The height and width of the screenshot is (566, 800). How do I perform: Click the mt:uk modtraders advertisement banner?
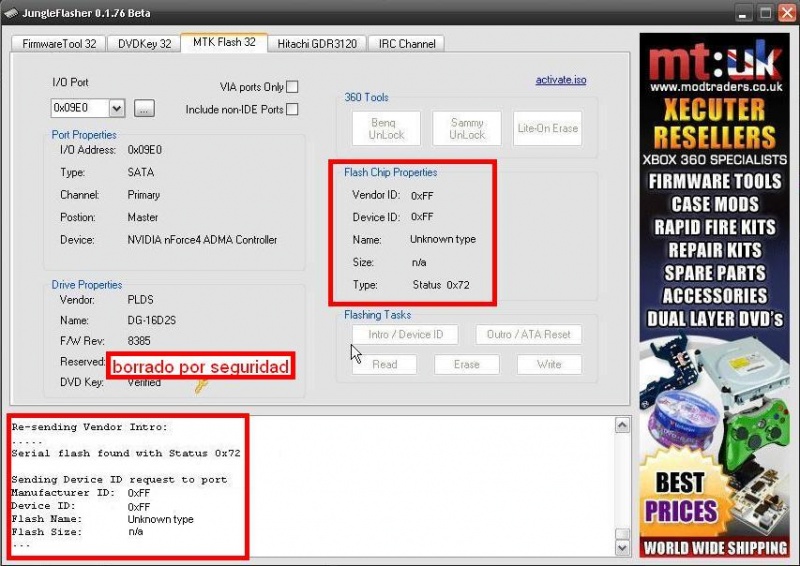coord(714,295)
